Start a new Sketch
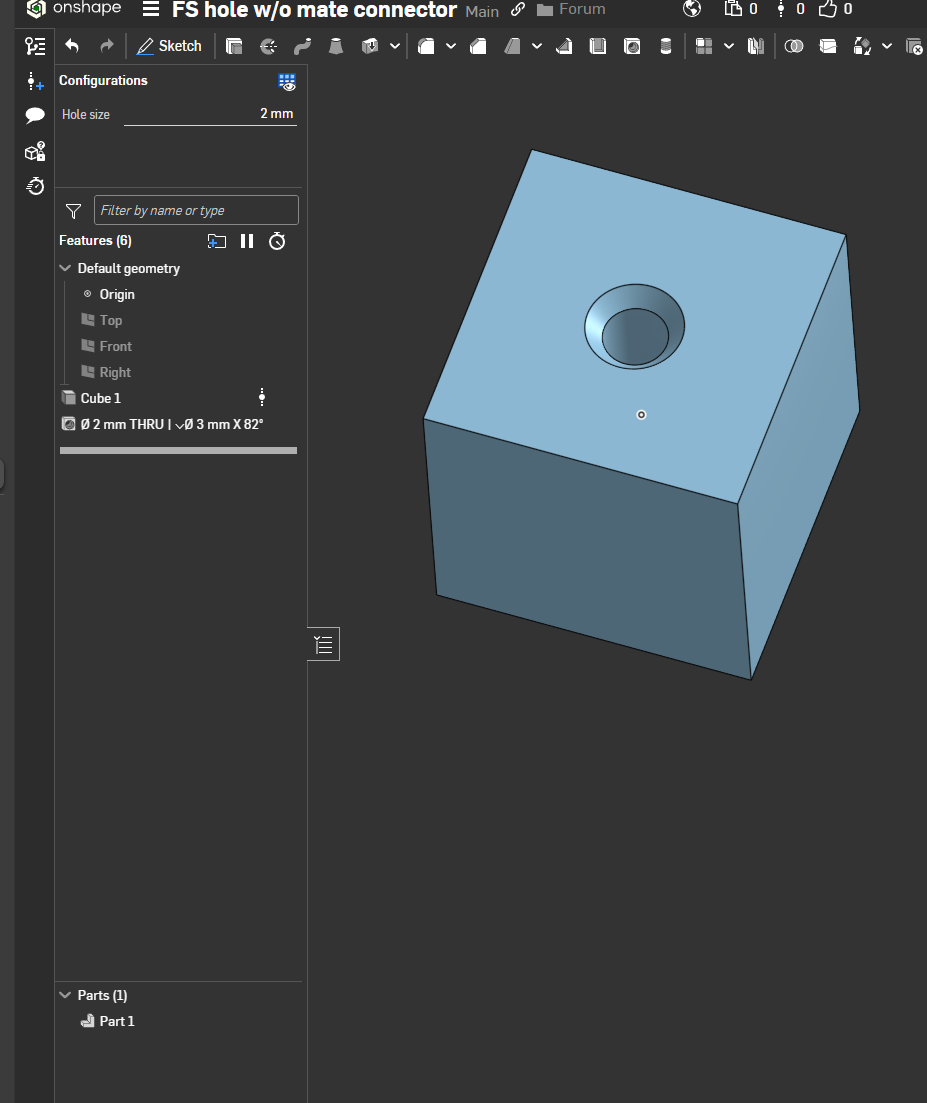The width and height of the screenshot is (927, 1103). [x=169, y=46]
